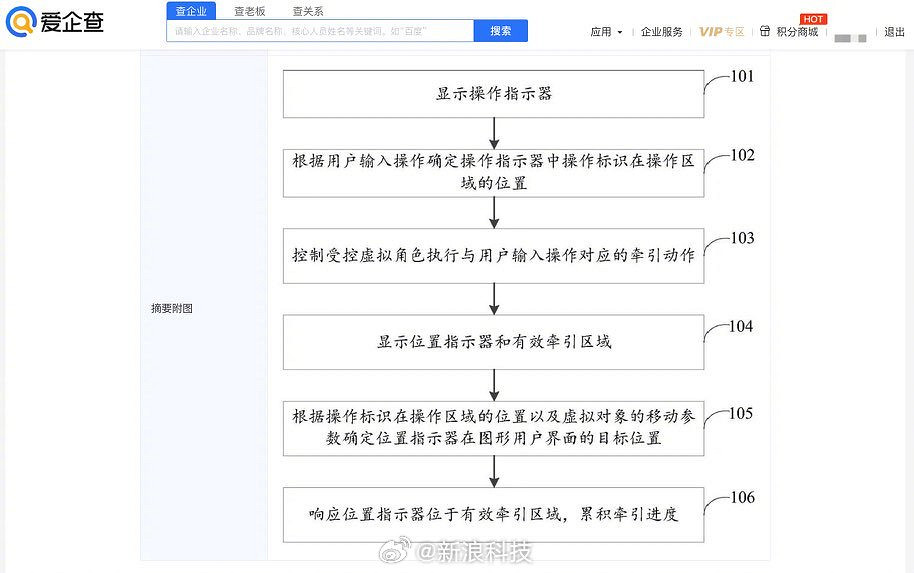Switch to the 查关系 tab
914x573 pixels.
pos(308,11)
